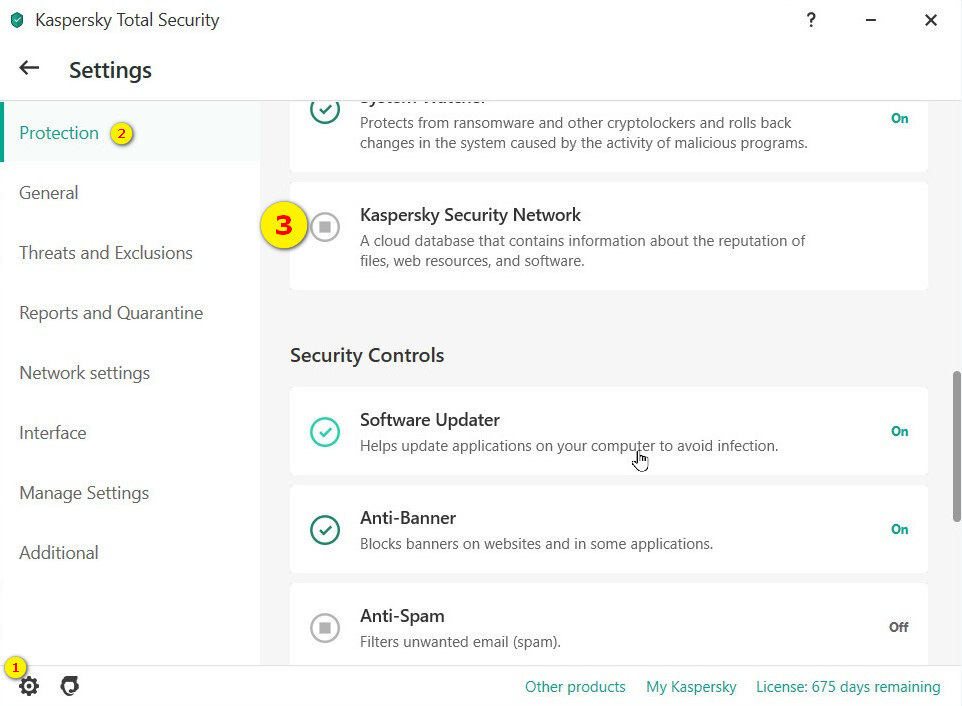The height and width of the screenshot is (706, 962).
Task: Click the Other products link
Action: pos(575,687)
